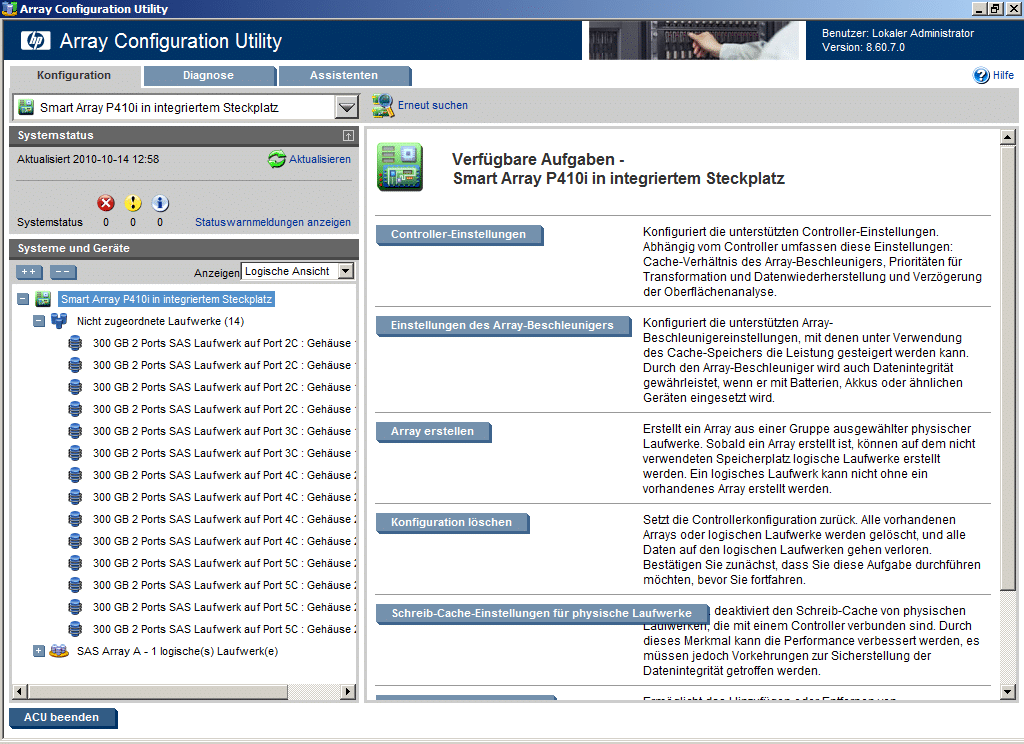Click the task pane scroll down arrow
The height and width of the screenshot is (744, 1024).
click(1008, 692)
